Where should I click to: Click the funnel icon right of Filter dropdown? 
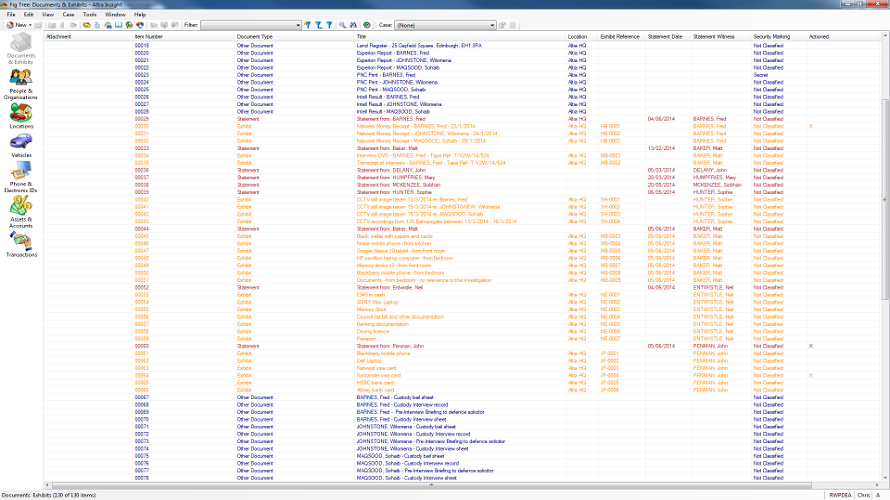308,25
